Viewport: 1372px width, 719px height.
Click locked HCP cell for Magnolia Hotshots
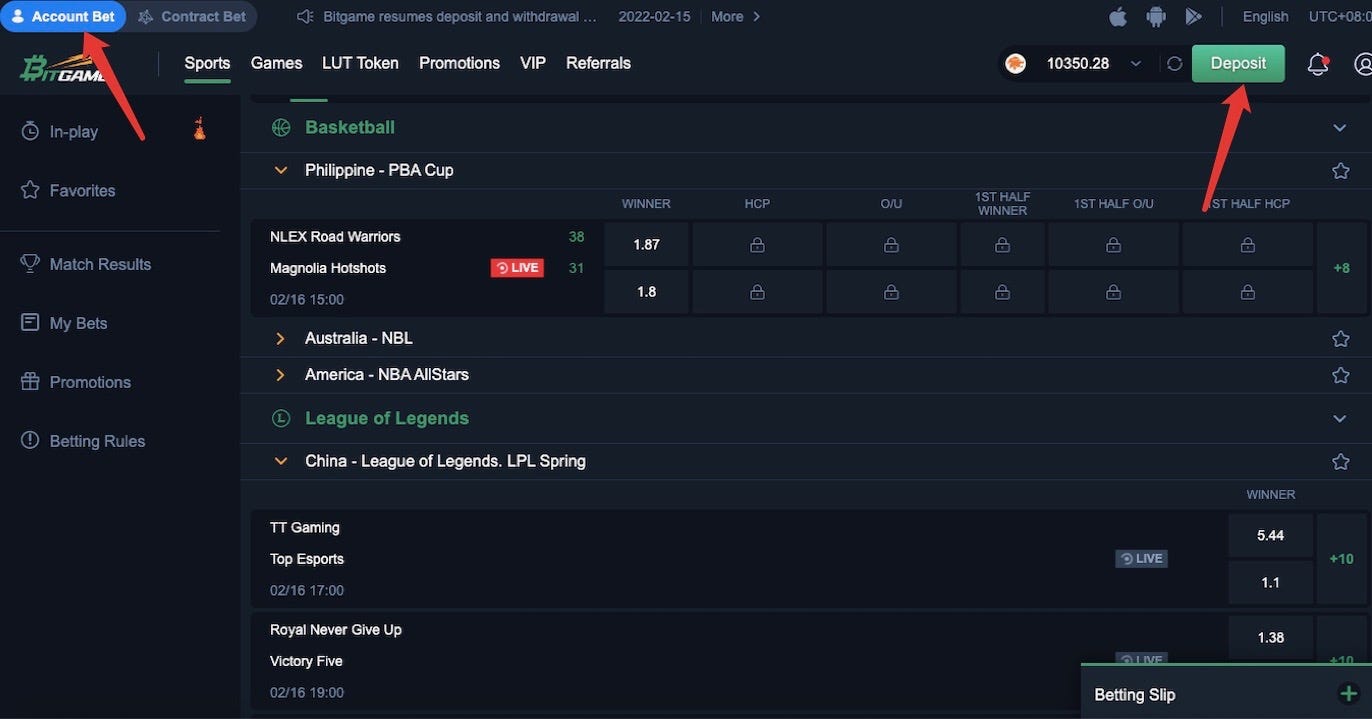click(757, 292)
